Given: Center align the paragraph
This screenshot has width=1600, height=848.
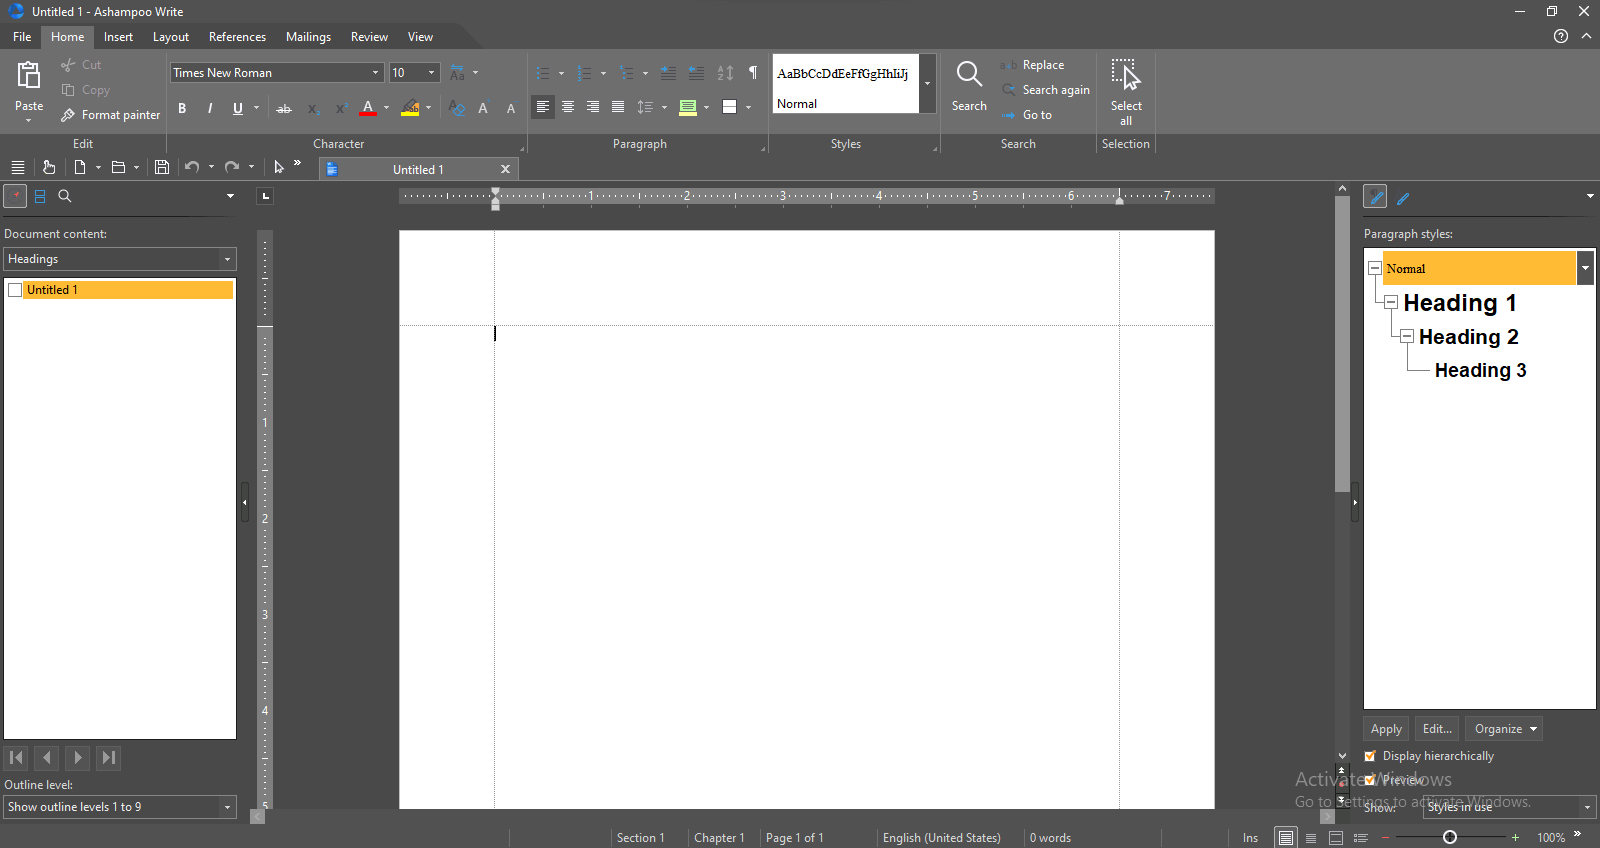Looking at the screenshot, I should coord(568,107).
